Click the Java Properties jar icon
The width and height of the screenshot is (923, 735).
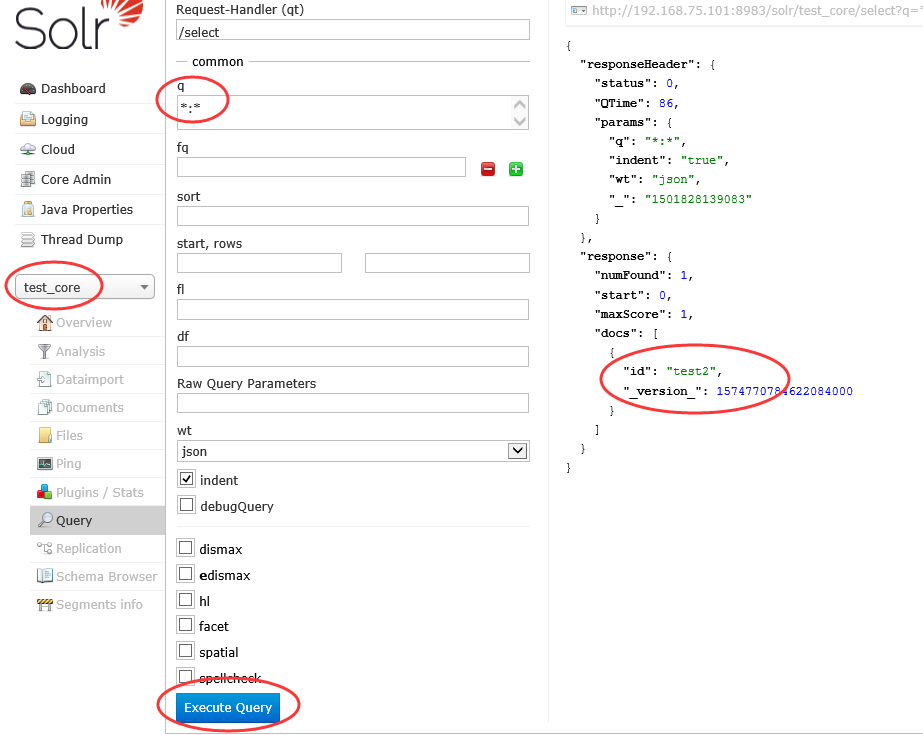point(28,209)
